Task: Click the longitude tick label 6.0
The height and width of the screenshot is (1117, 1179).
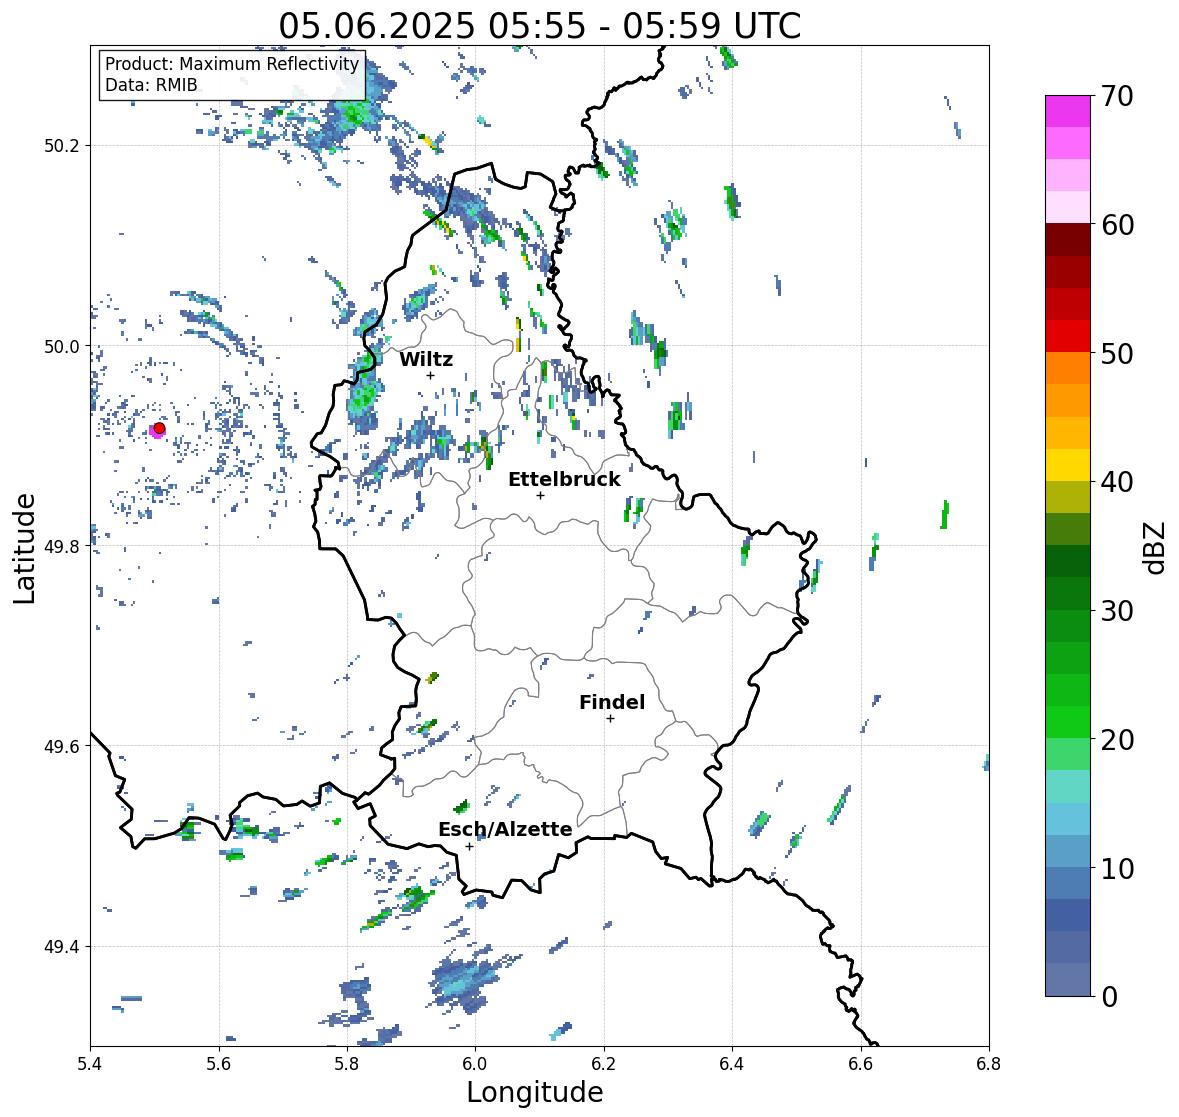Action: [475, 1064]
